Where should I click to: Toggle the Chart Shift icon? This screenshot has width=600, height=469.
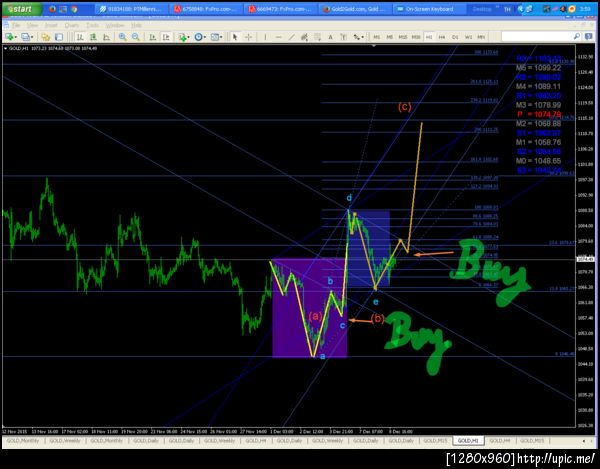click(166, 37)
